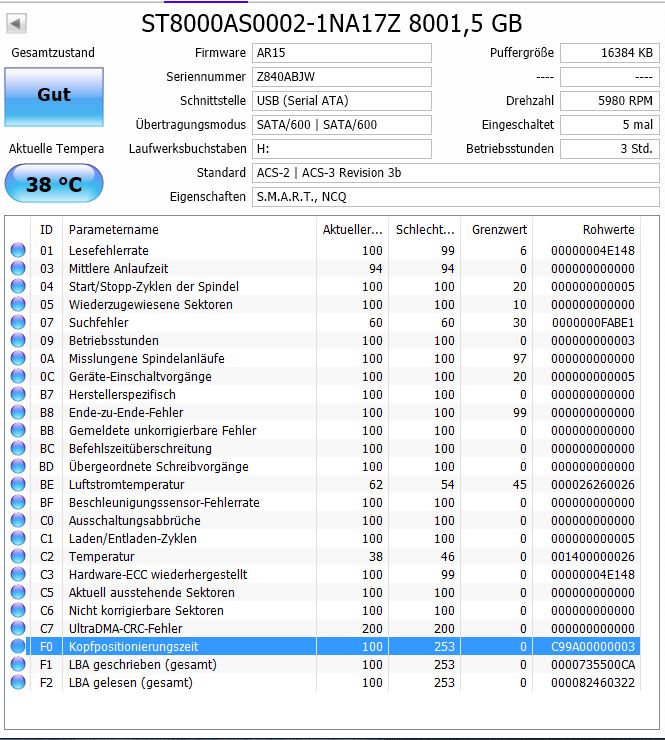Click status orb of Misslungene Spindelanläufe row
The width and height of the screenshot is (665, 740).
click(x=18, y=358)
